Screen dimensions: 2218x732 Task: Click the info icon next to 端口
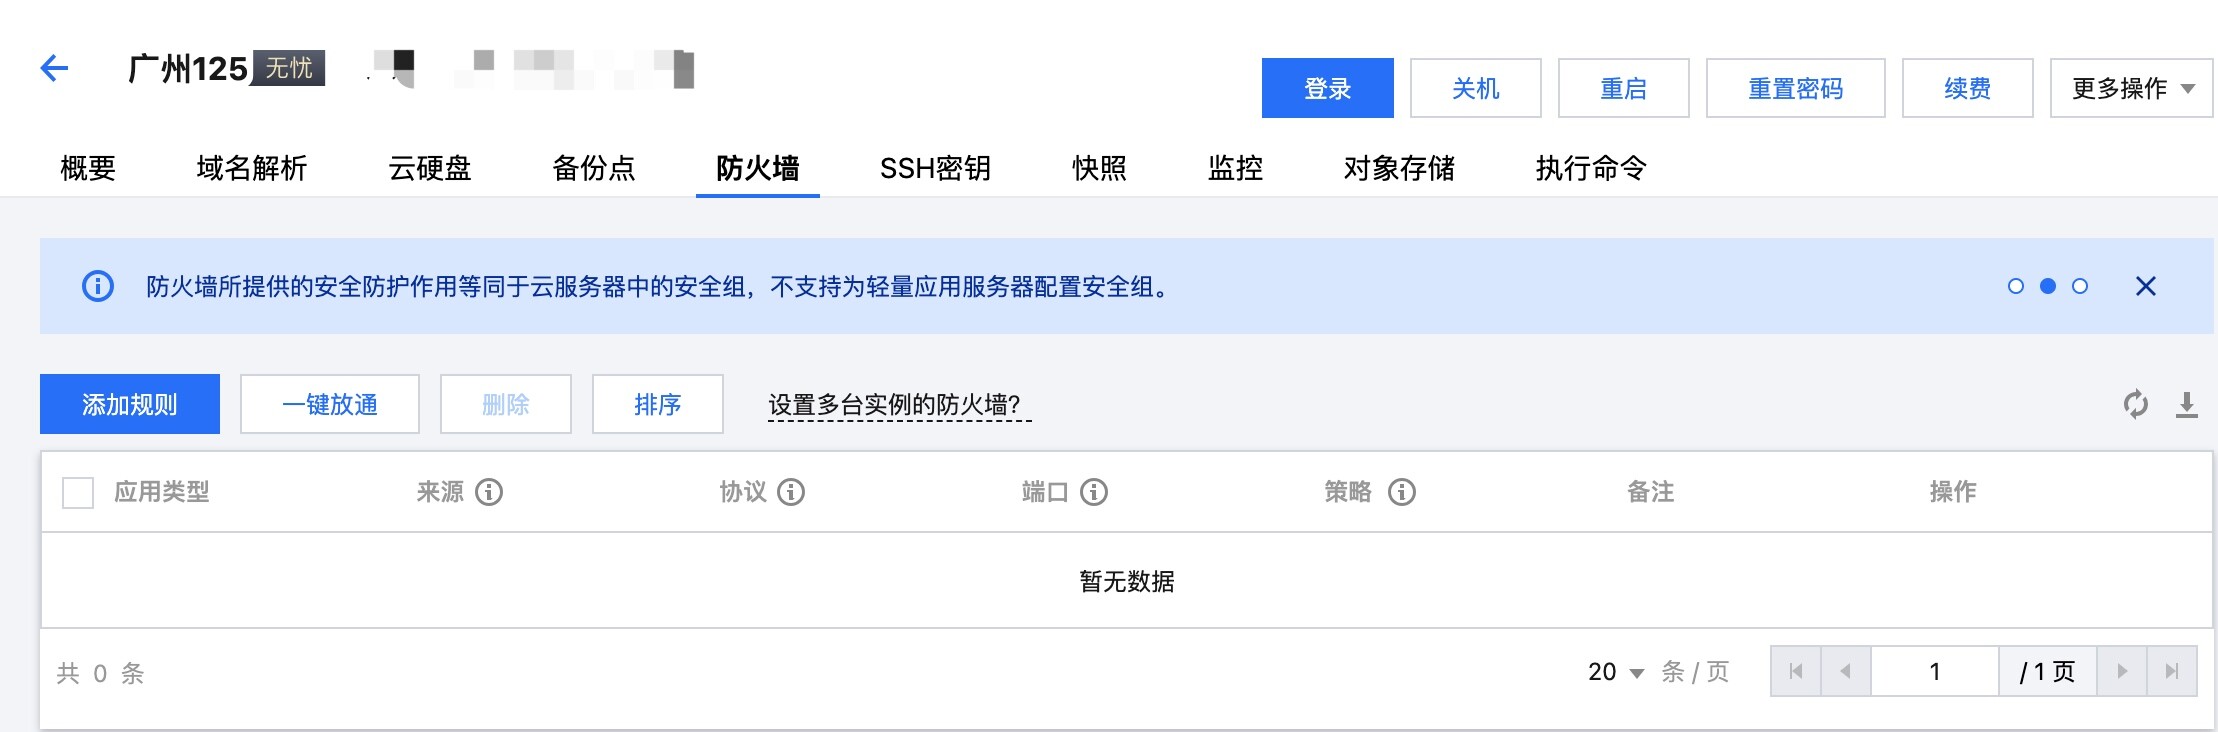coord(1094,492)
